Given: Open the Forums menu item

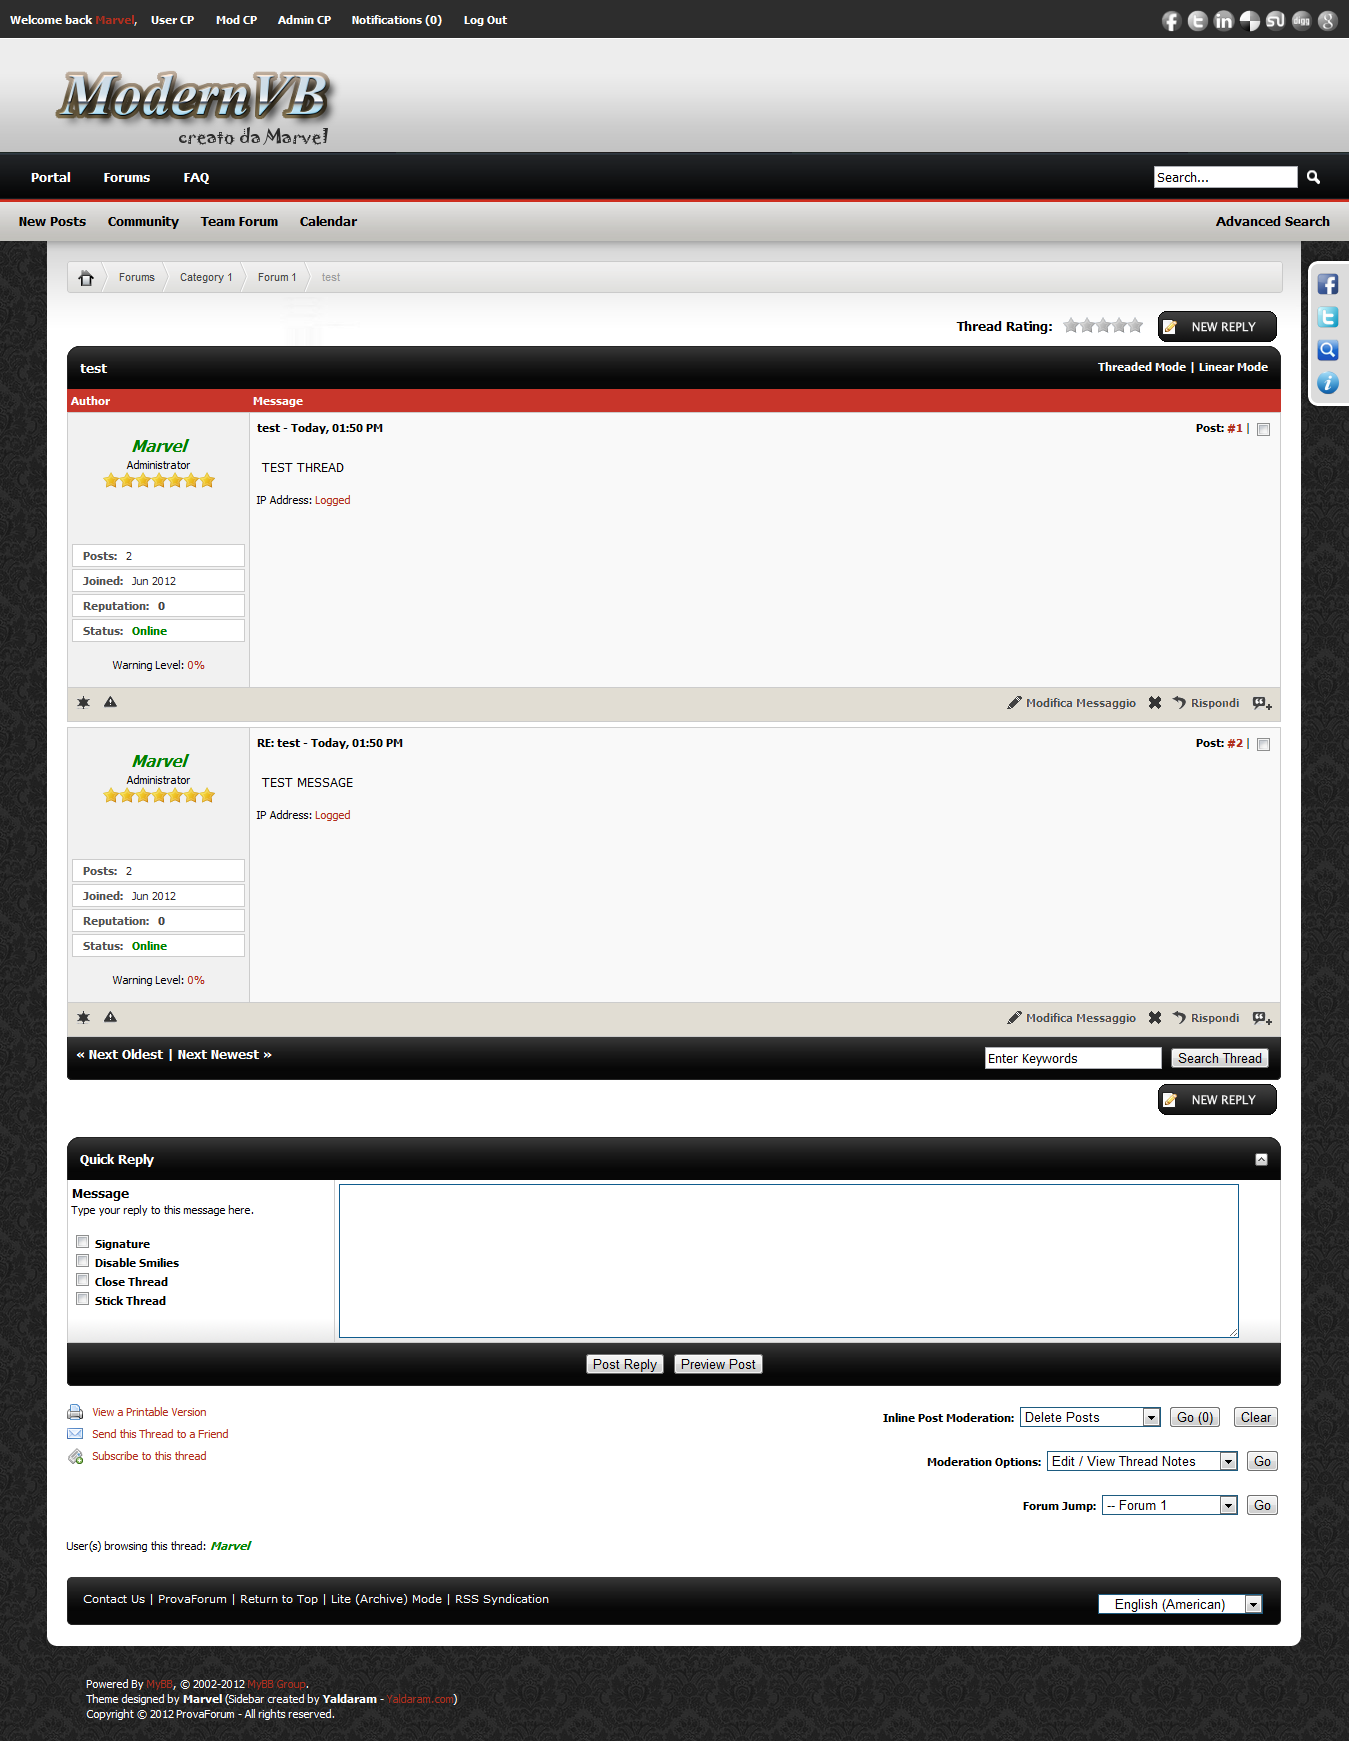Looking at the screenshot, I should (x=126, y=178).
